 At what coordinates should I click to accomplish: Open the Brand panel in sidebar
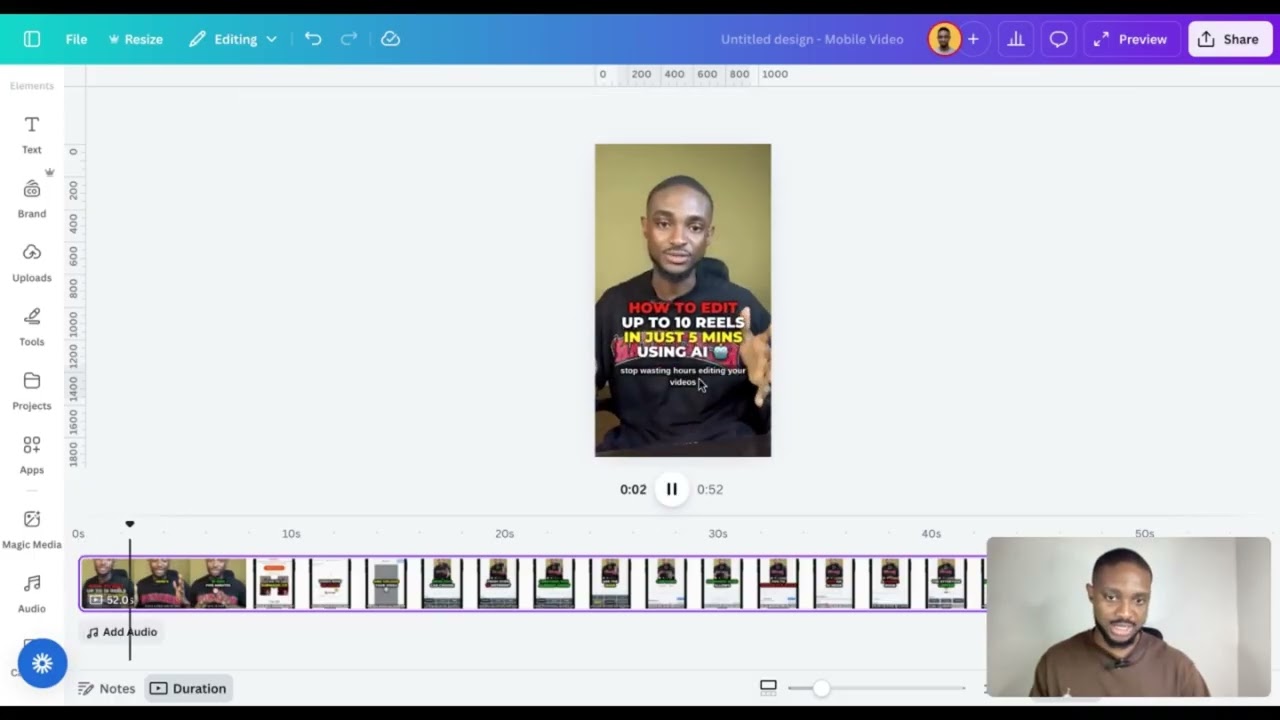click(32, 198)
